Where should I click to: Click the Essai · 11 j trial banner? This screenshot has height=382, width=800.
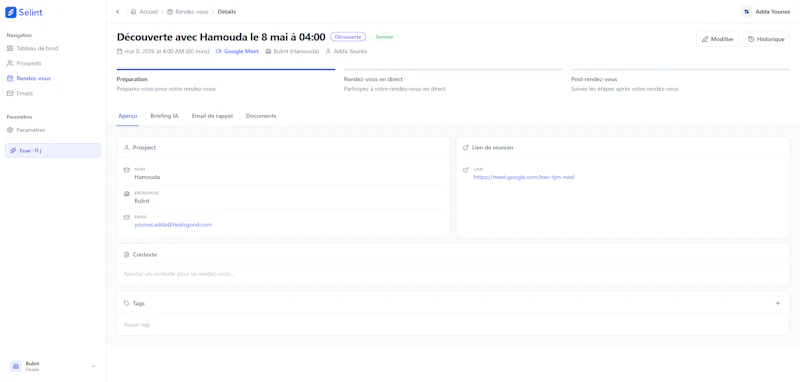53,150
